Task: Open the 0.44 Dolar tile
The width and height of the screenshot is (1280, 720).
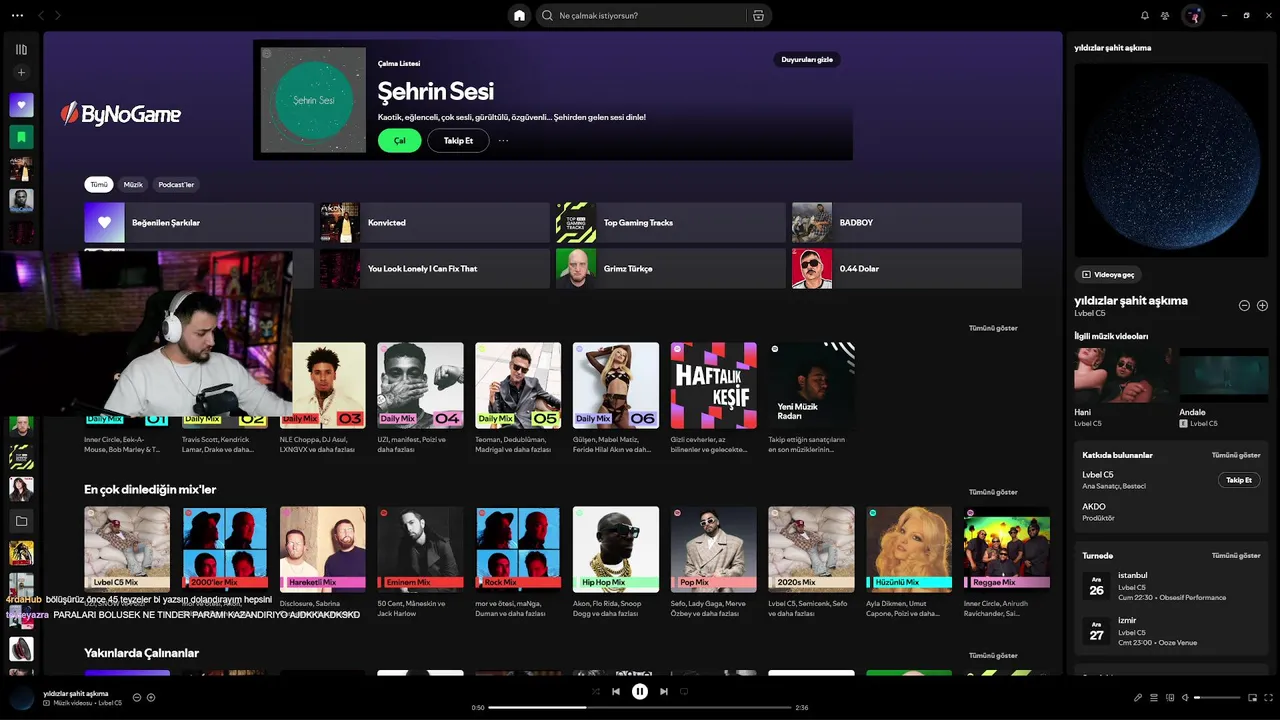Action: coord(907,268)
